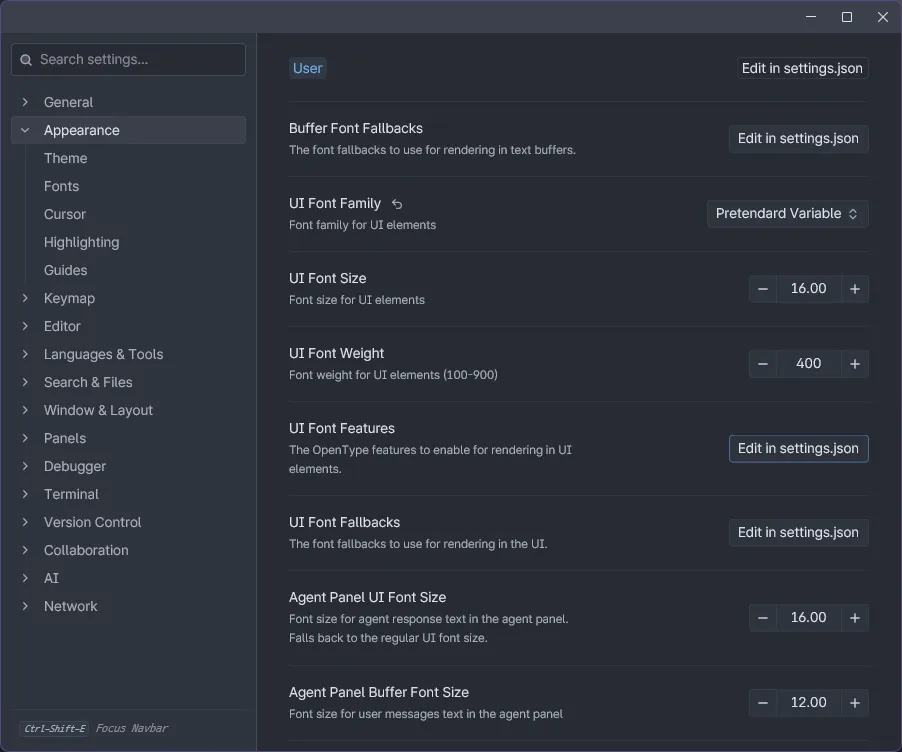
Task: Click the UI Font Weight value field
Action: click(x=808, y=364)
